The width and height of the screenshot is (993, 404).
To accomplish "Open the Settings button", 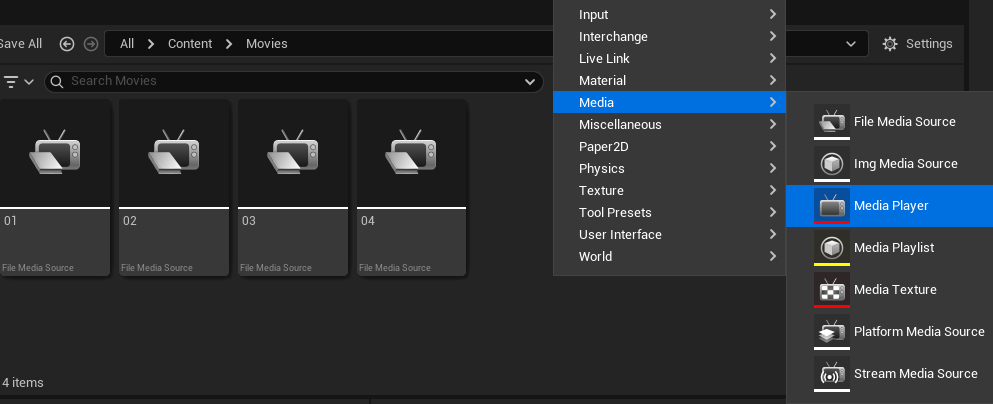I will click(x=917, y=44).
